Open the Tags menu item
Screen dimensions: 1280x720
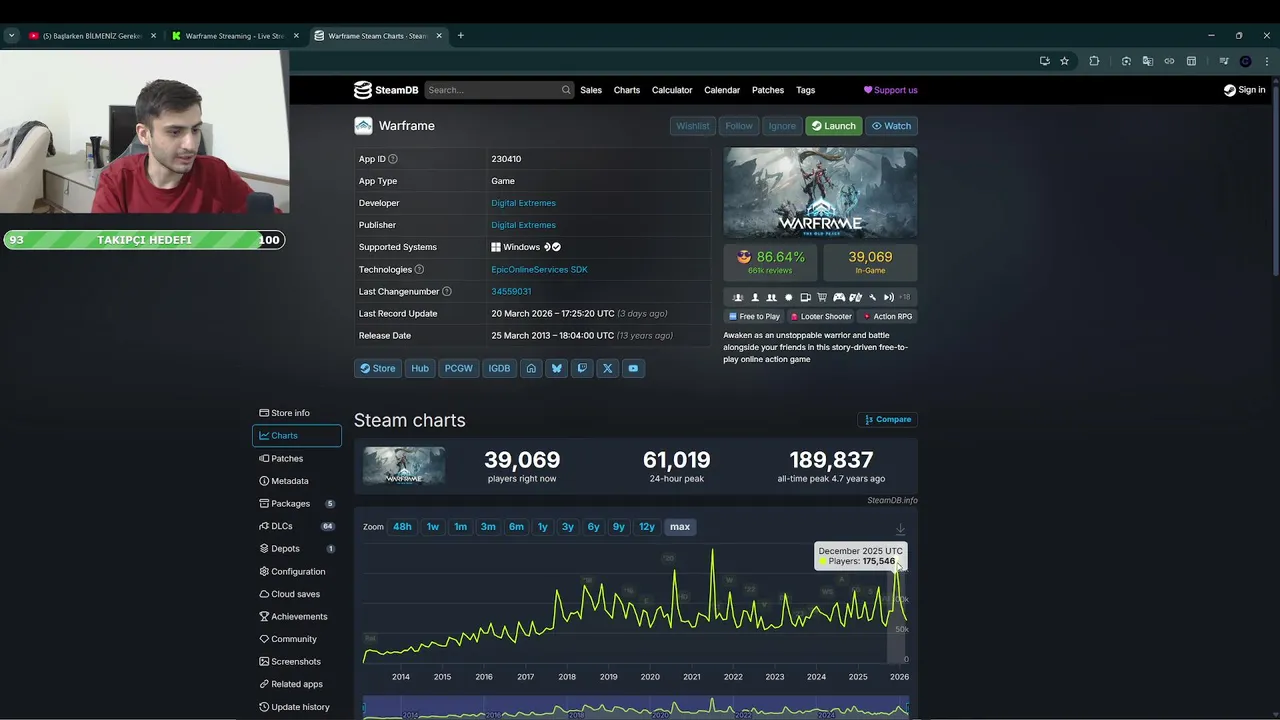pos(805,90)
